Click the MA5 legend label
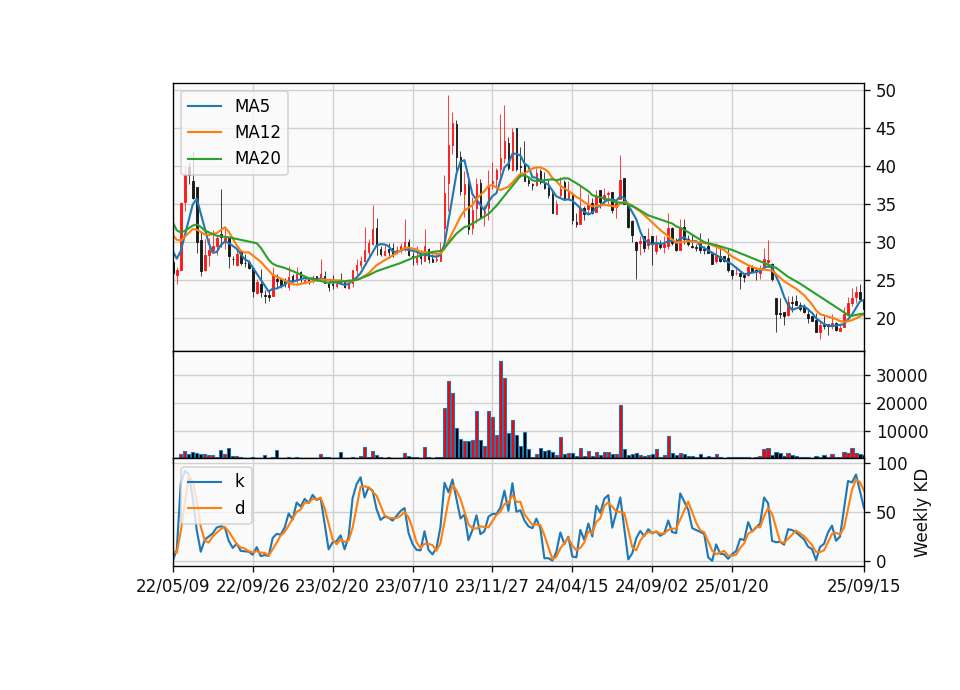960x690 pixels. click(252, 106)
